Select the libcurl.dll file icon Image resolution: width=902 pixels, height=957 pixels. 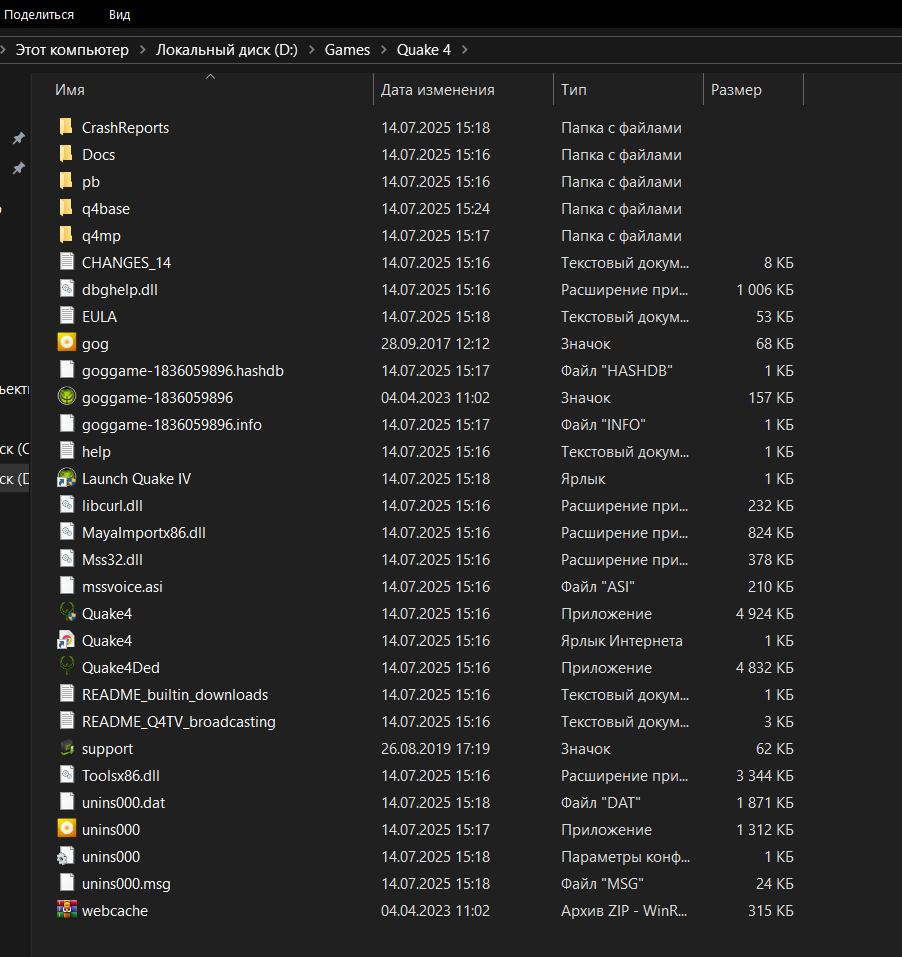[67, 505]
